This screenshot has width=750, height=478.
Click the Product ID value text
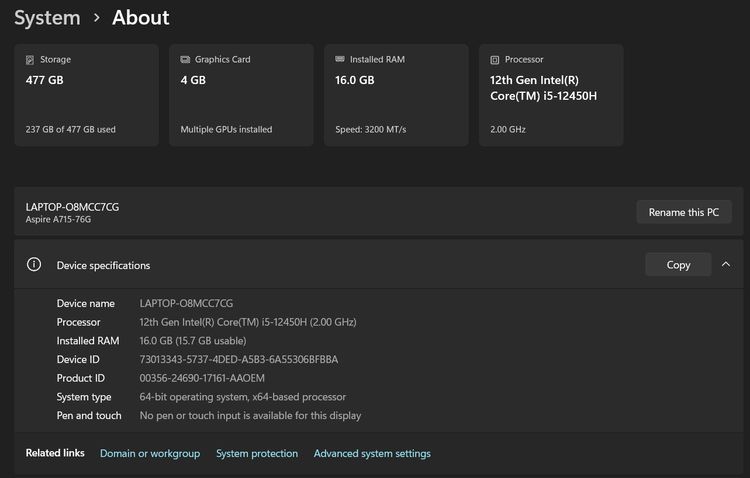(x=202, y=379)
